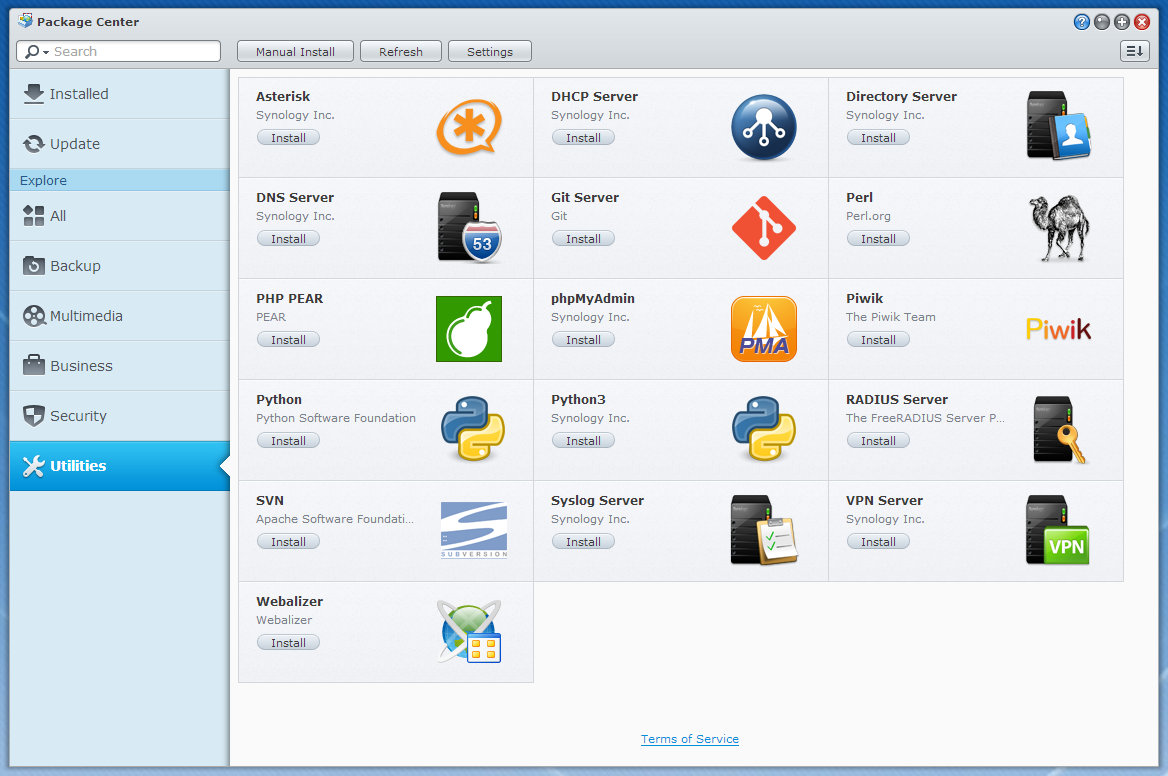Open the SVN Subversion logo
The height and width of the screenshot is (776, 1168).
tap(474, 529)
